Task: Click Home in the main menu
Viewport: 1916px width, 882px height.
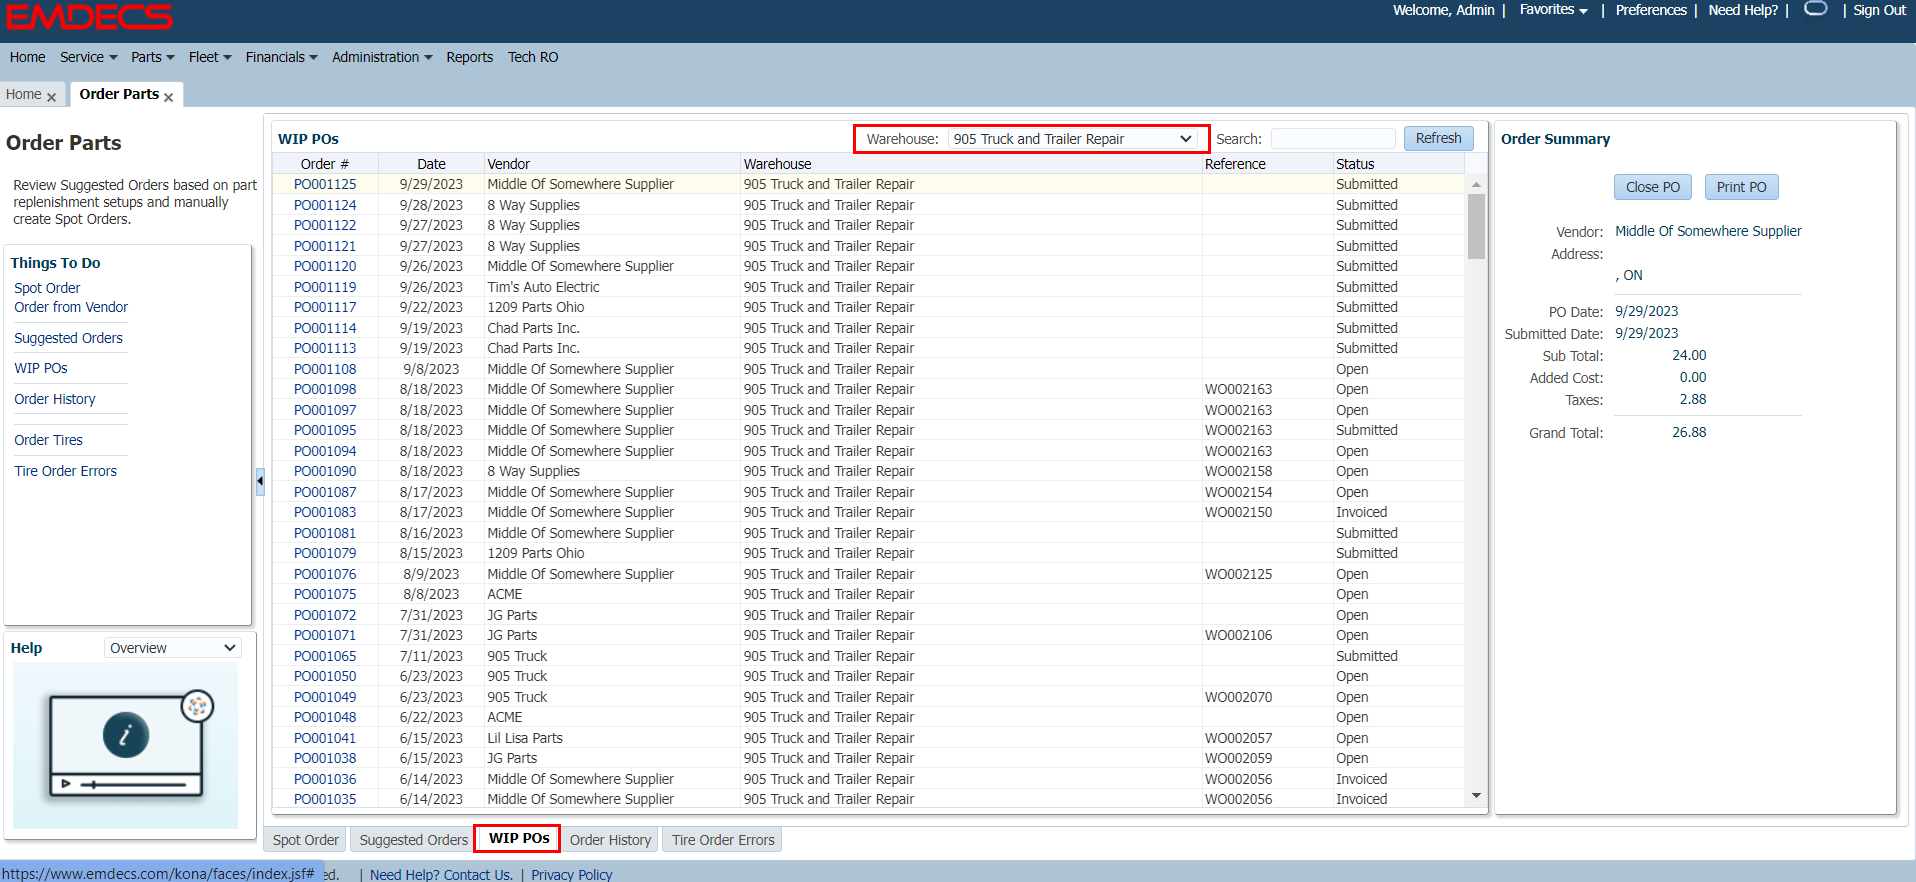Action: click(27, 57)
